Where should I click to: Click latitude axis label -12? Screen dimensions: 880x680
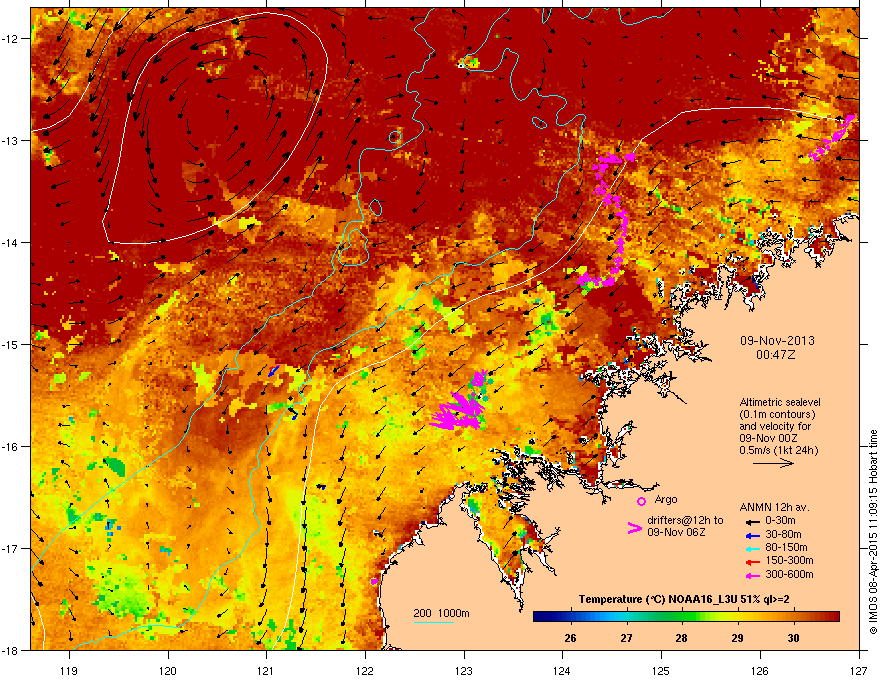(10, 39)
